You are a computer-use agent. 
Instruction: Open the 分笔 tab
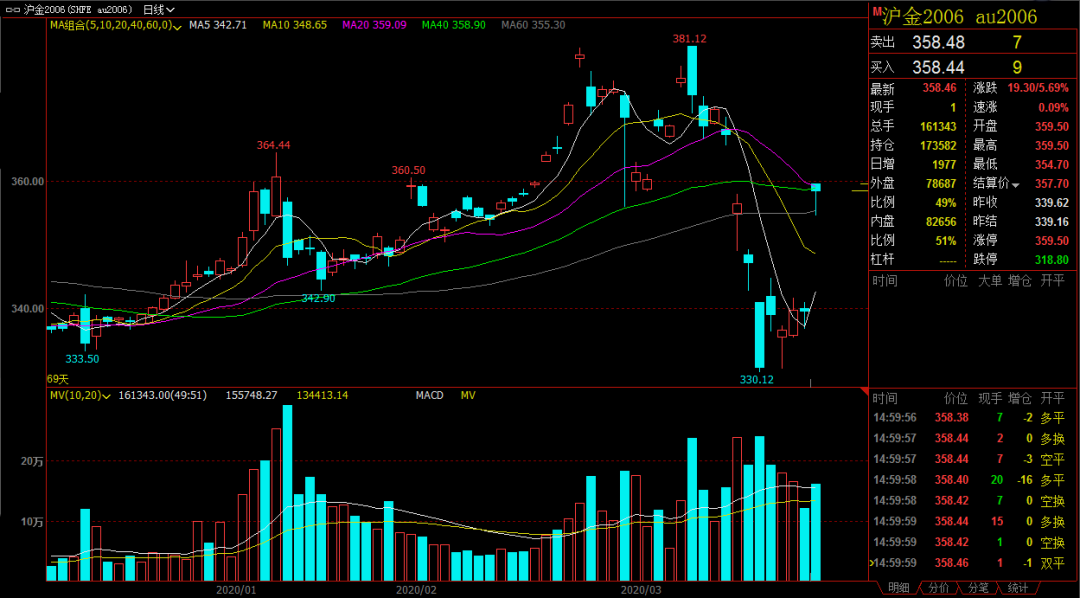[x=978, y=588]
